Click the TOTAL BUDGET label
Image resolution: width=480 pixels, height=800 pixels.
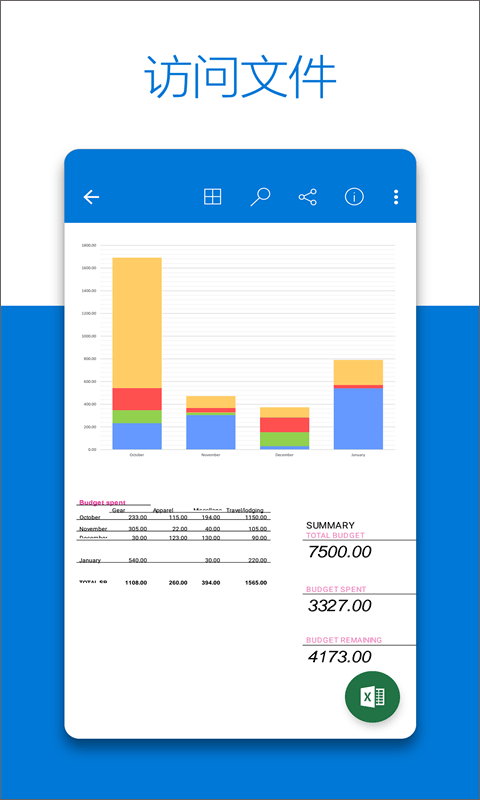point(335,536)
